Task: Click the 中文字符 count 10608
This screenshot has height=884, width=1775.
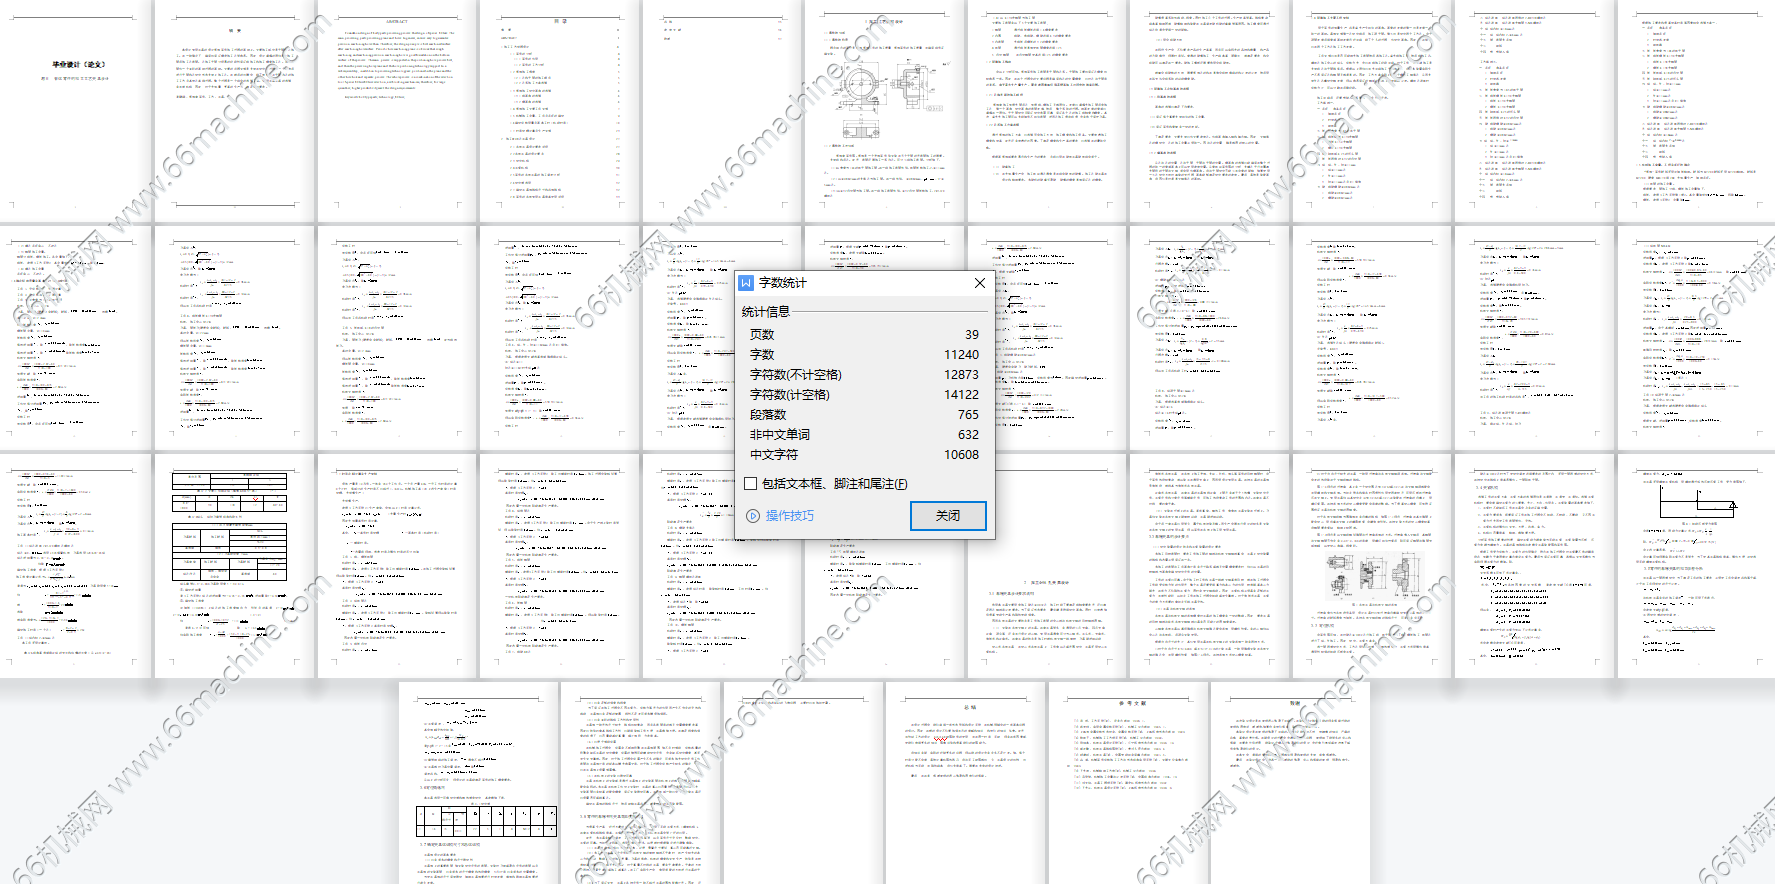Action: coord(961,455)
